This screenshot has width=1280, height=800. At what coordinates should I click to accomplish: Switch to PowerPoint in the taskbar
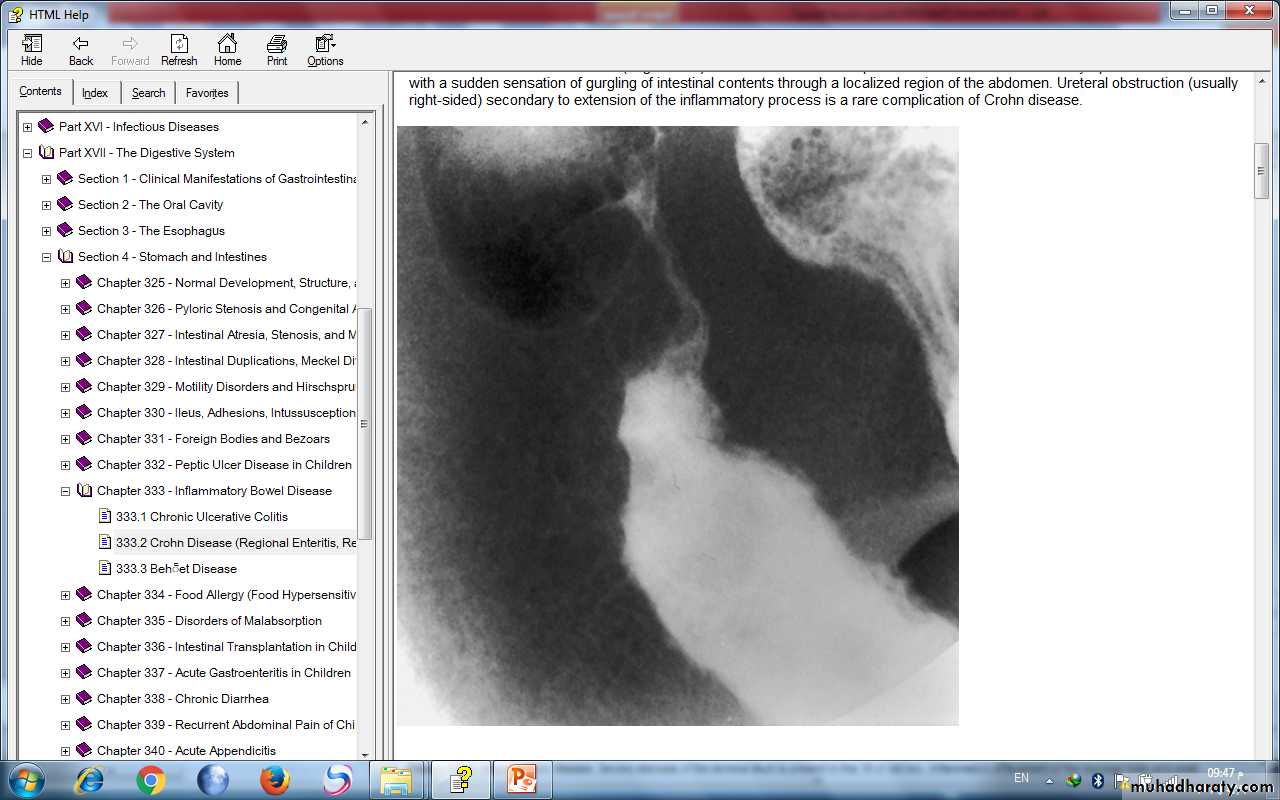pos(522,779)
